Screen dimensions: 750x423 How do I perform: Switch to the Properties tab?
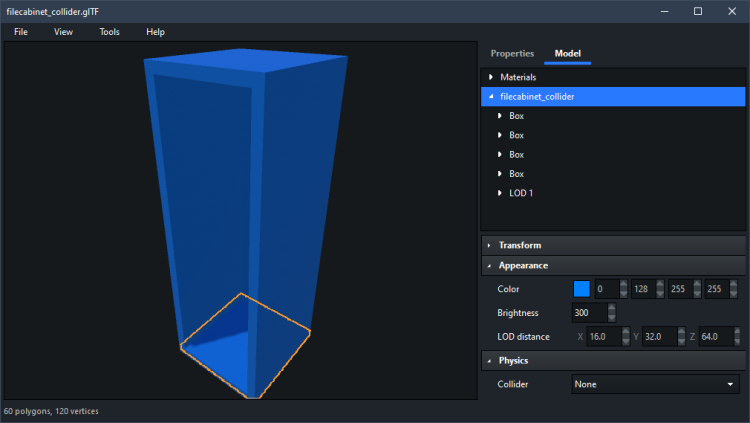(x=512, y=54)
